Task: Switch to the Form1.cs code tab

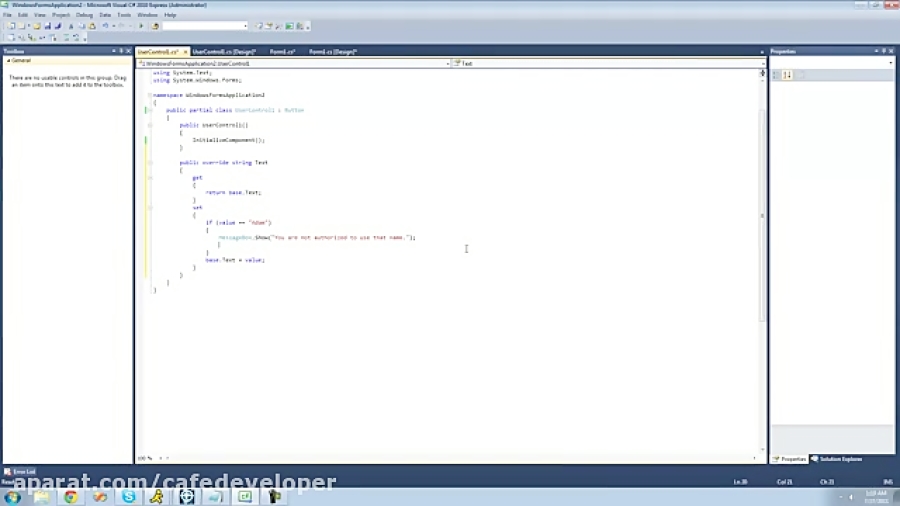Action: point(282,52)
